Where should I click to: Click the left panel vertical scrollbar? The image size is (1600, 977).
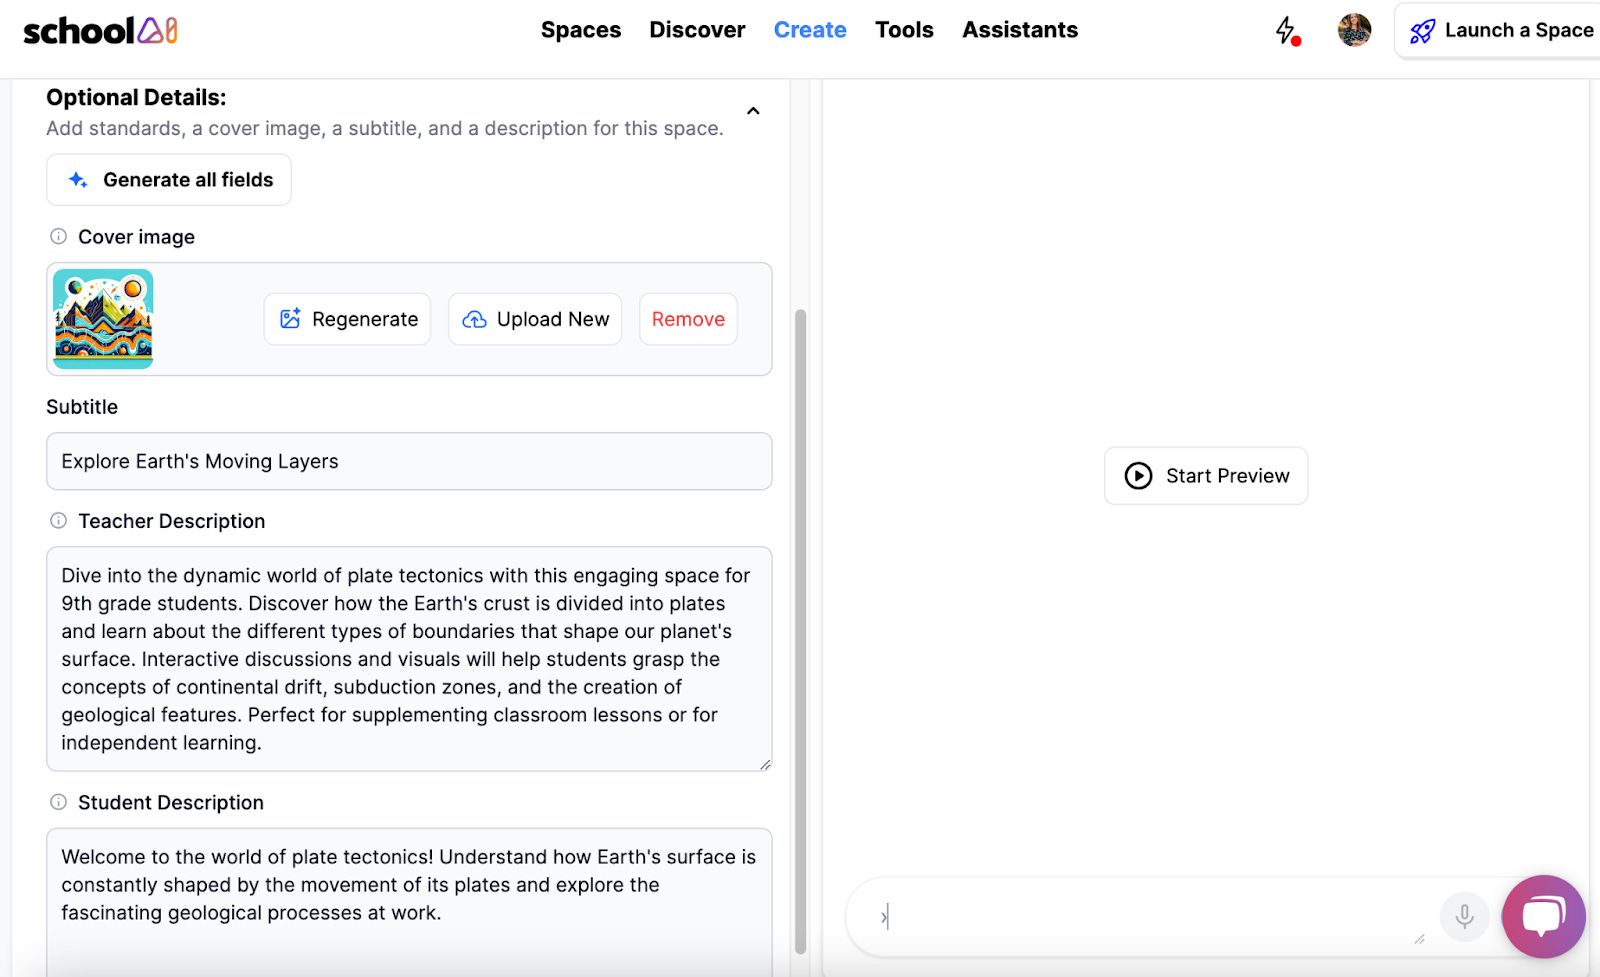point(800,630)
